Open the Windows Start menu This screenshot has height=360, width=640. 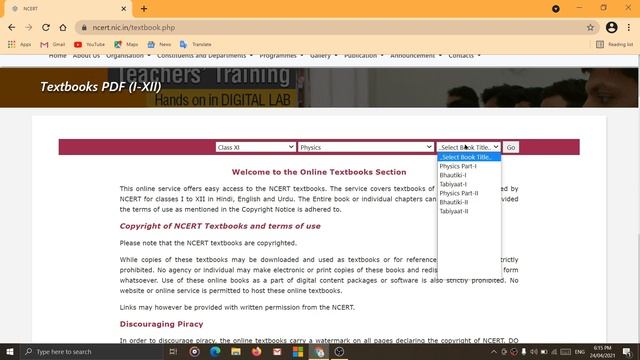tap(10, 351)
